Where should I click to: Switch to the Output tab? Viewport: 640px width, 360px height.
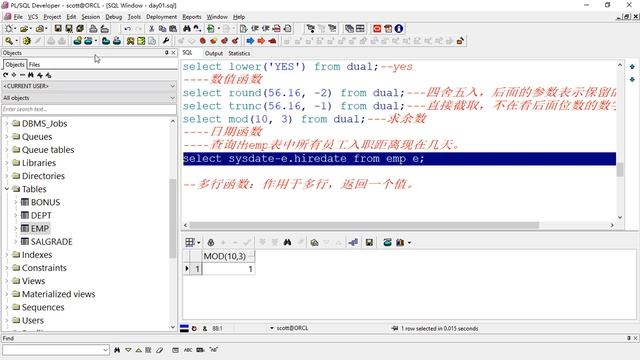point(213,53)
